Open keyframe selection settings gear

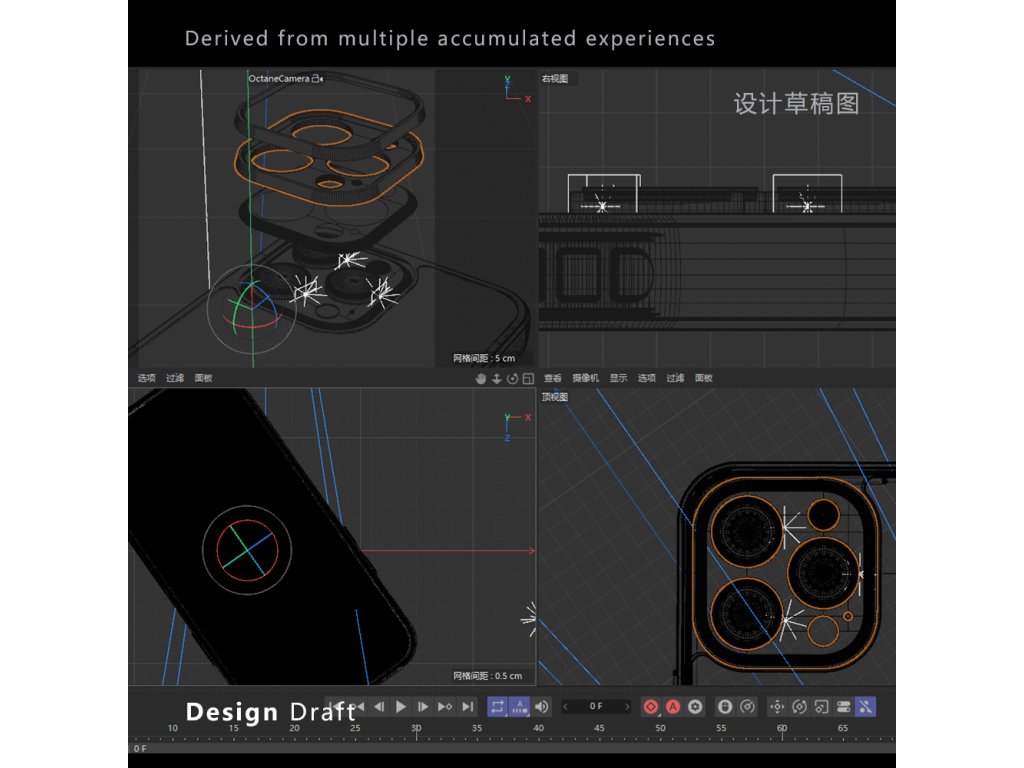(695, 707)
